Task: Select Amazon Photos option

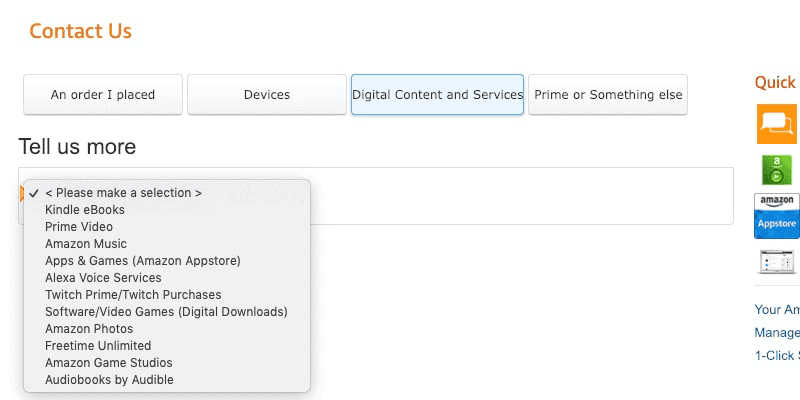Action: pos(167,329)
